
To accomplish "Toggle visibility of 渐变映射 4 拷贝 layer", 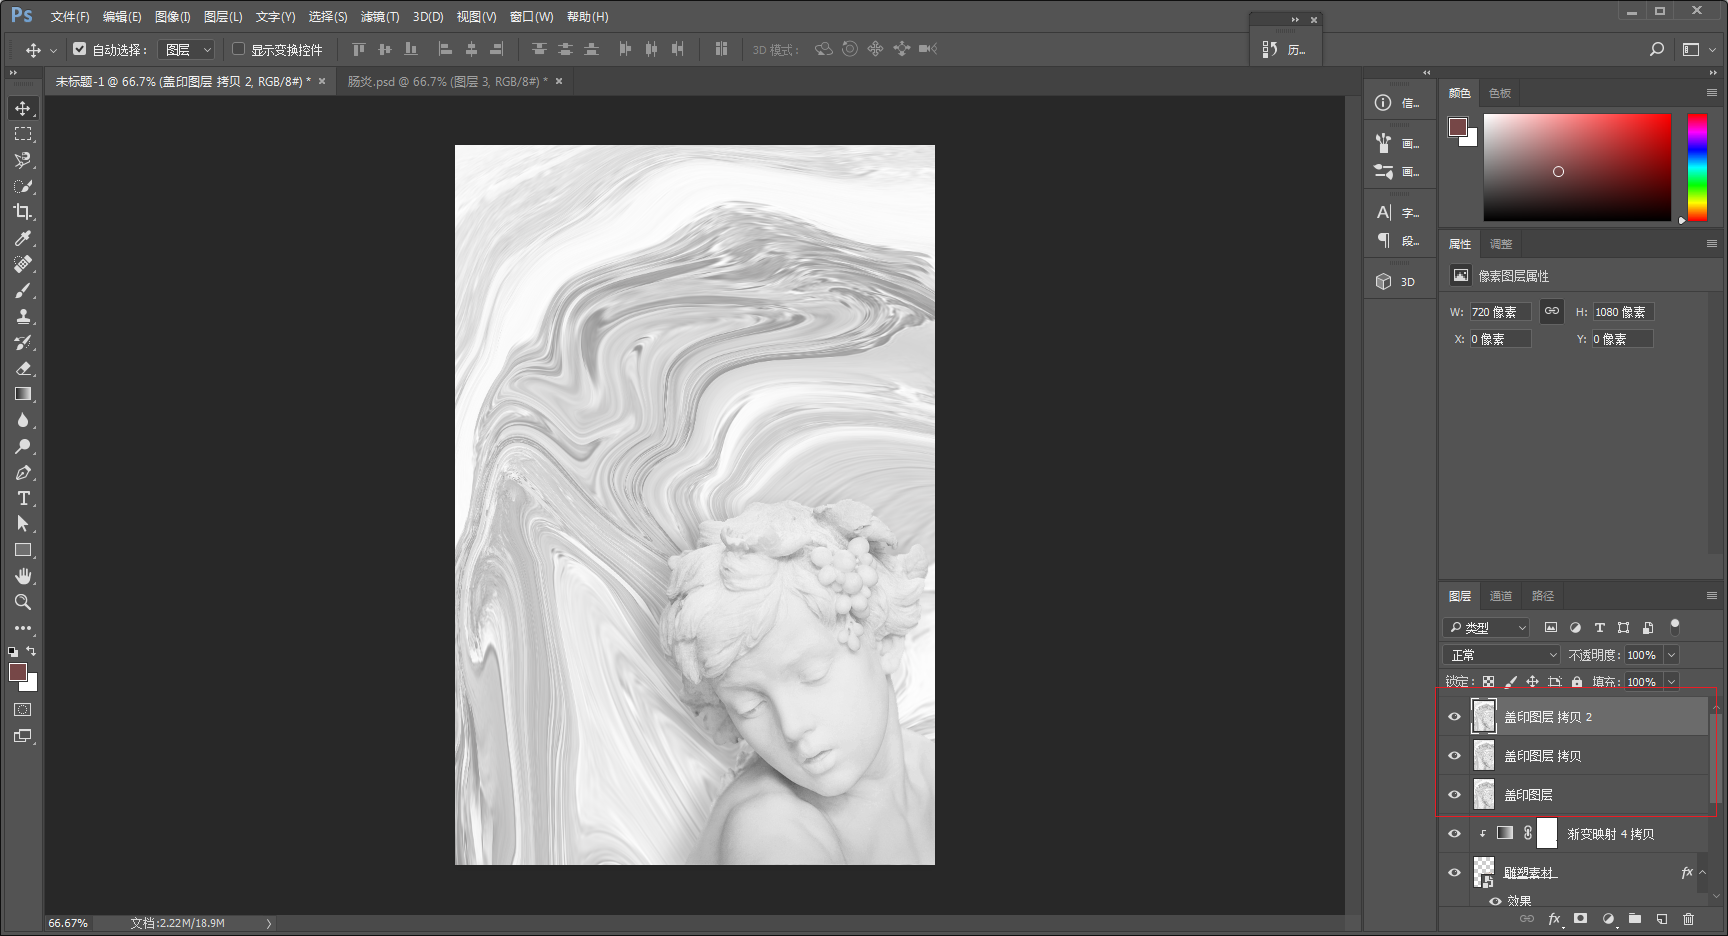I will (1455, 834).
